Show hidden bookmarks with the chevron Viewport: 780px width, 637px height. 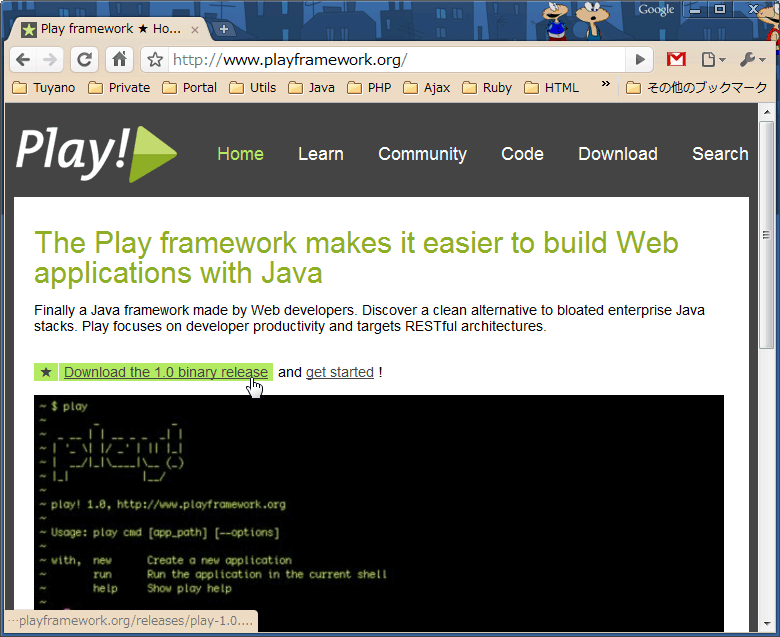click(605, 84)
